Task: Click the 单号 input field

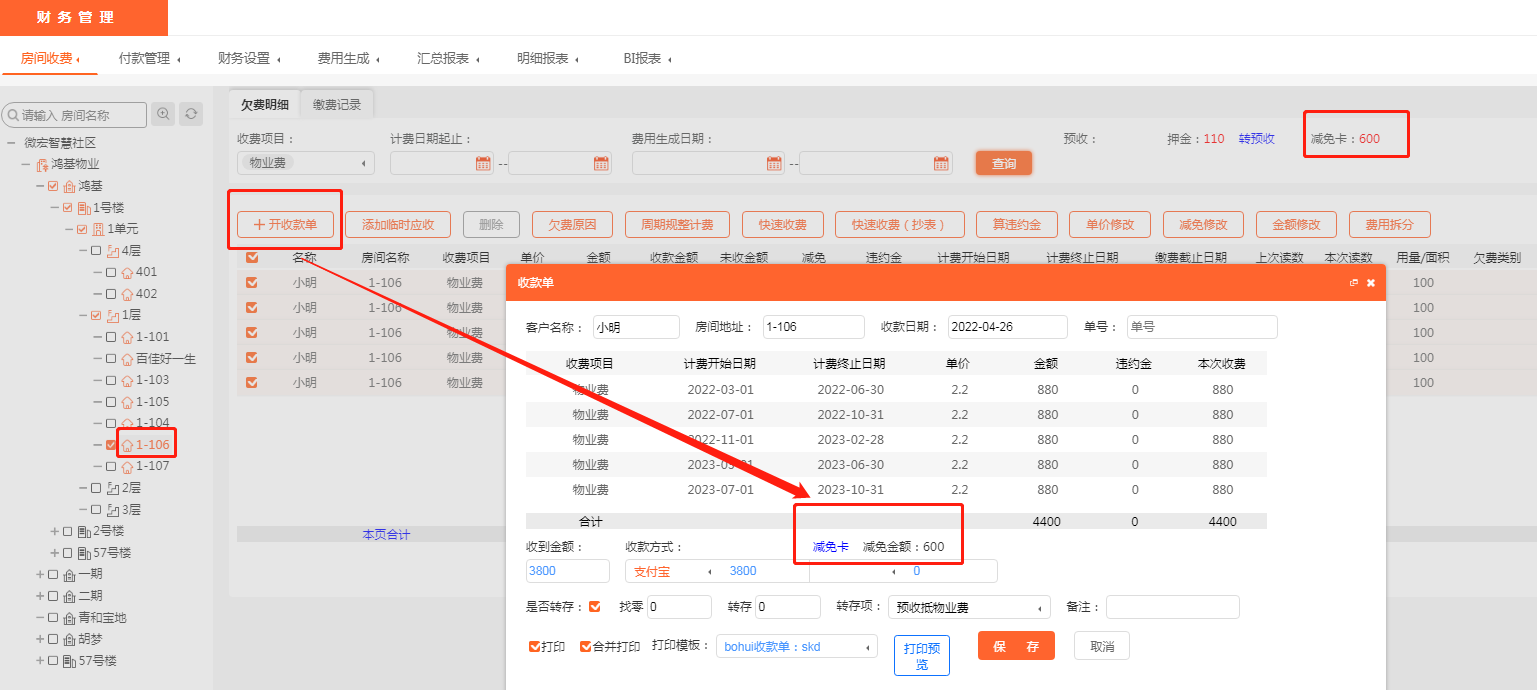Action: coord(1201,327)
